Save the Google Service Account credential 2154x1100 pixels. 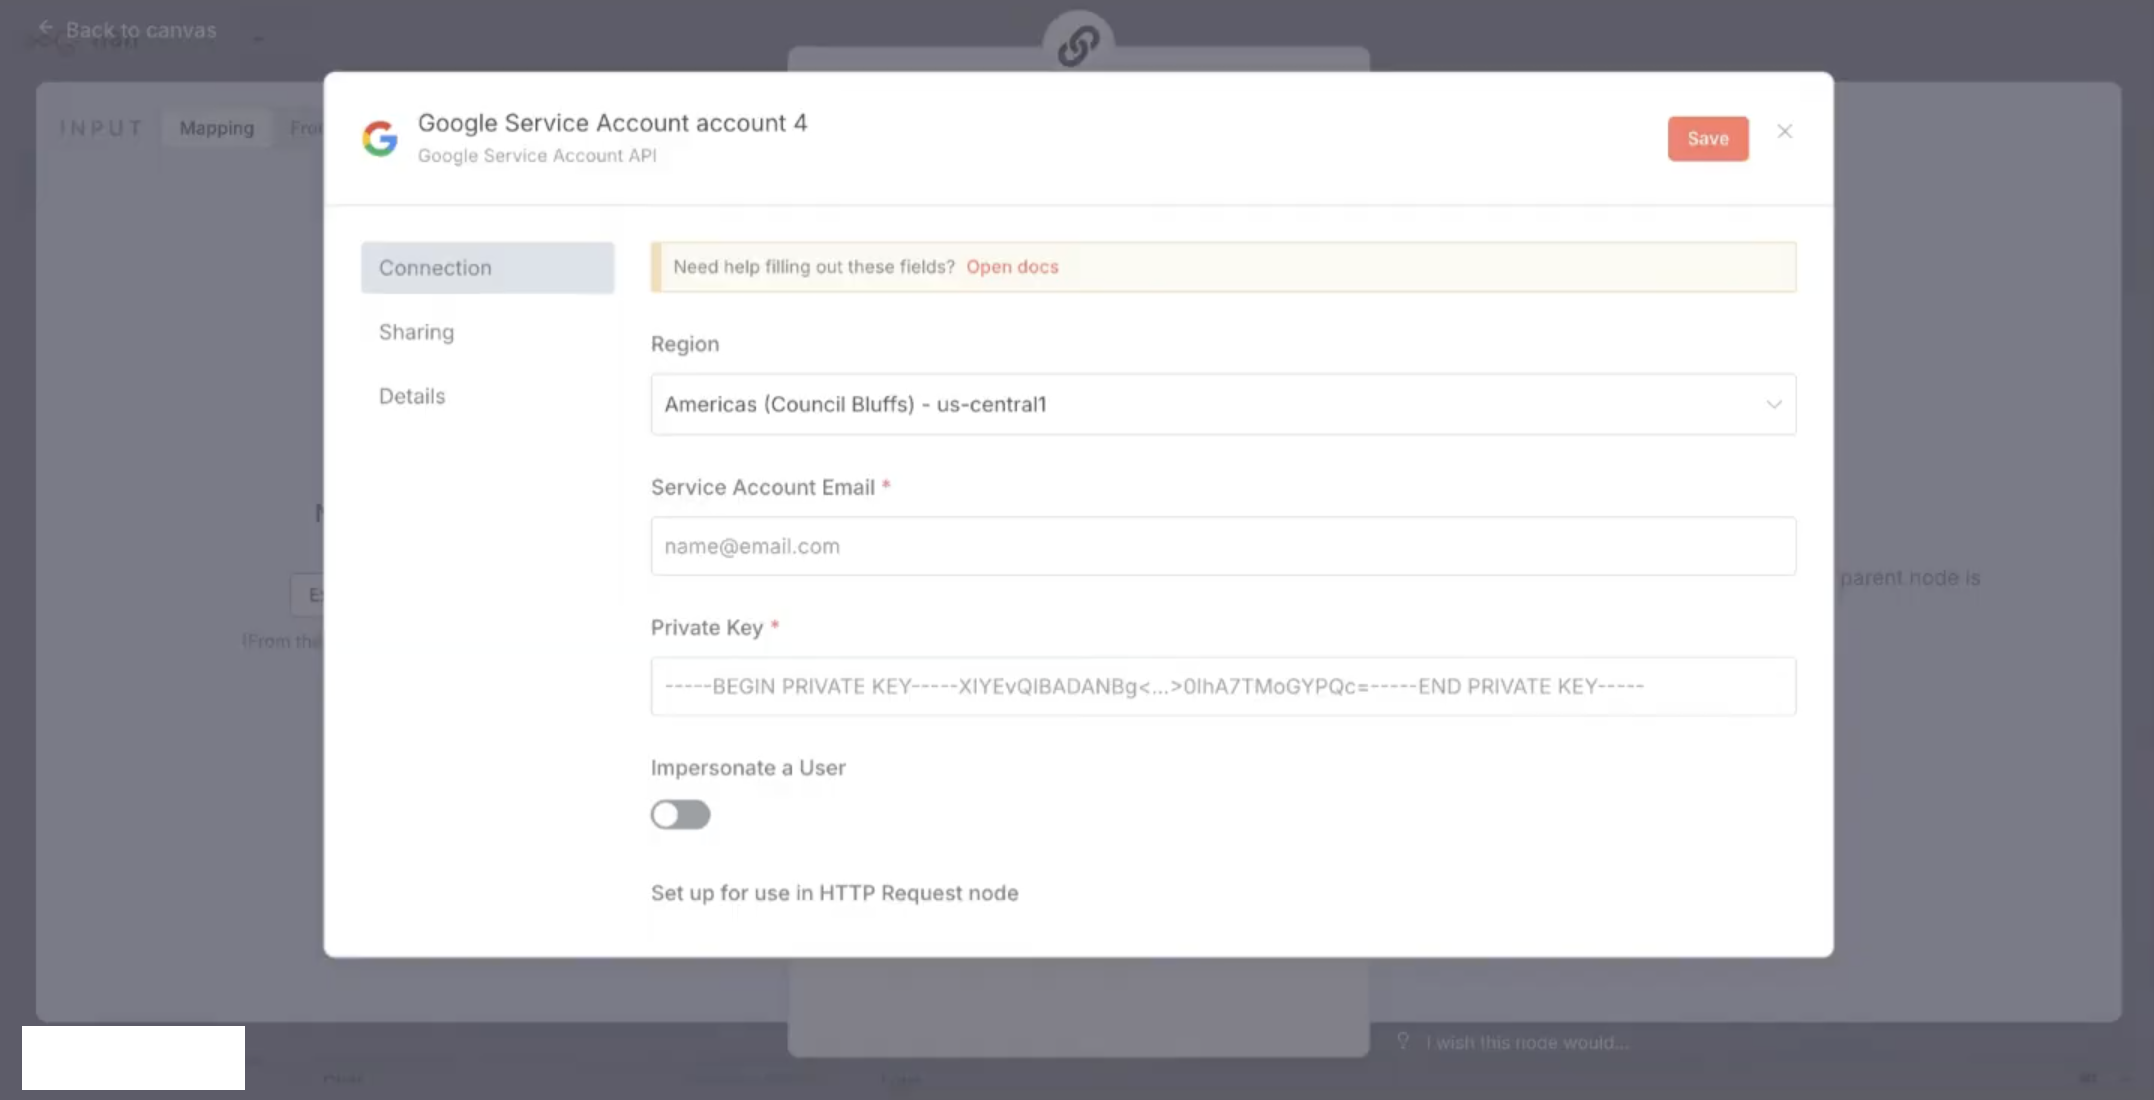(1707, 139)
